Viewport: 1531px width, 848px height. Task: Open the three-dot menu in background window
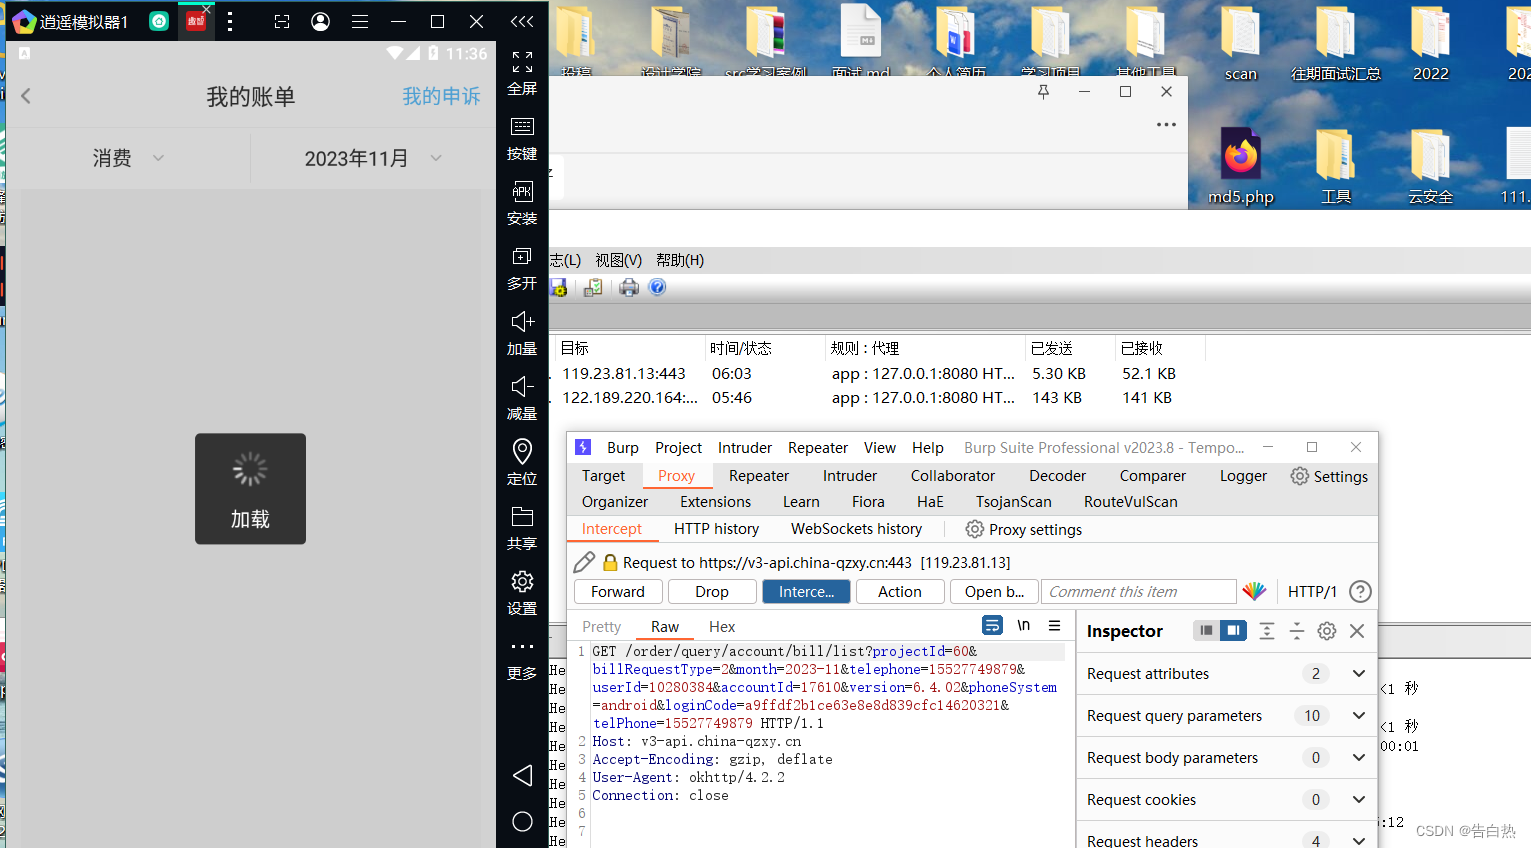pyautogui.click(x=1166, y=125)
